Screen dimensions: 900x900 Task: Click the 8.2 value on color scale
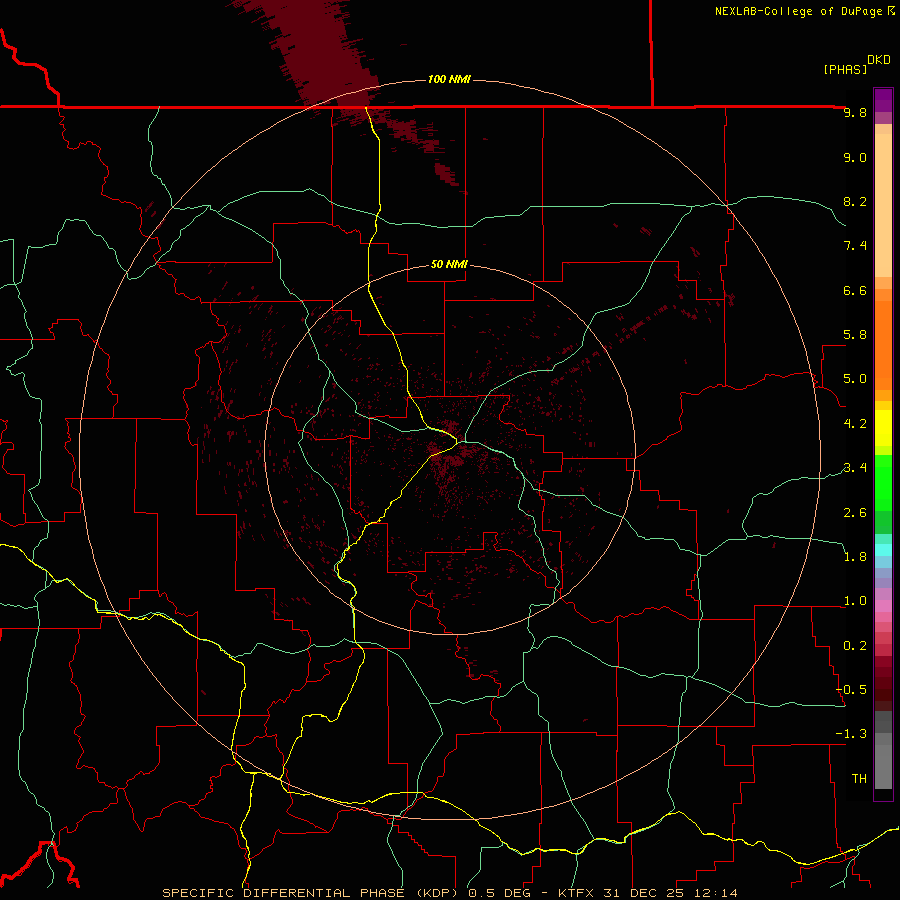855,201
